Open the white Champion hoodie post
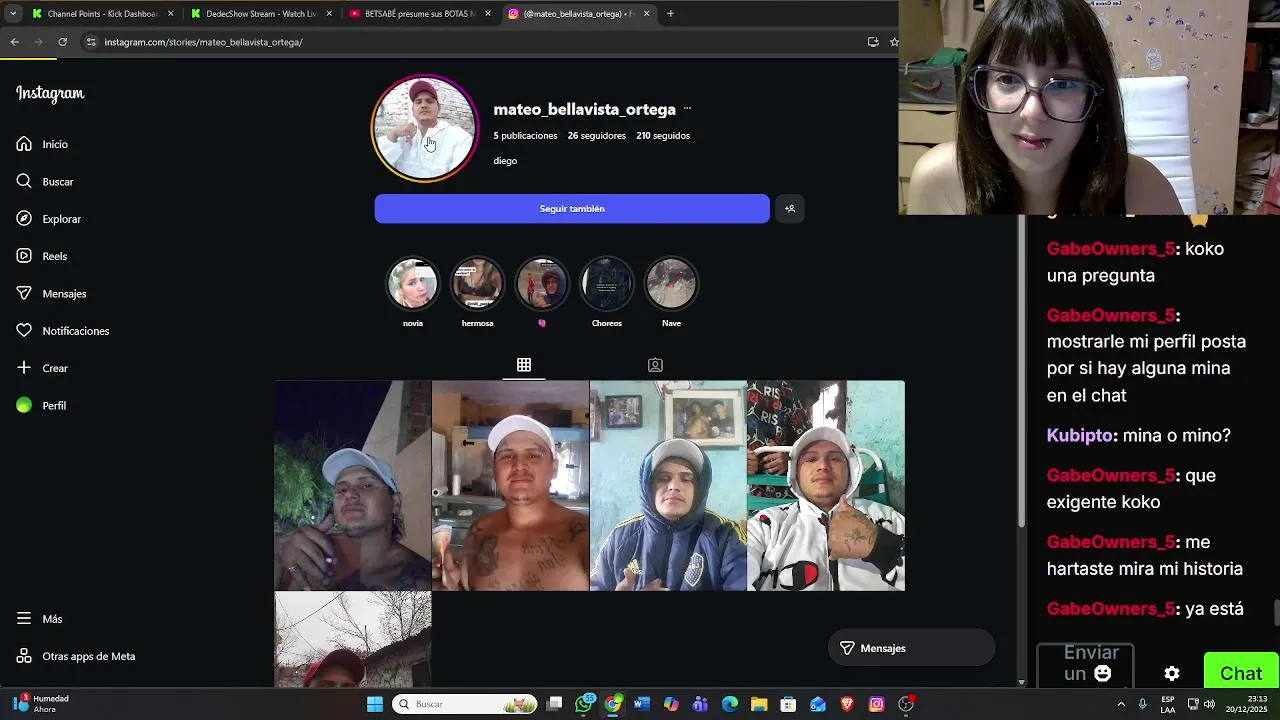Image resolution: width=1280 pixels, height=720 pixels. (826, 485)
